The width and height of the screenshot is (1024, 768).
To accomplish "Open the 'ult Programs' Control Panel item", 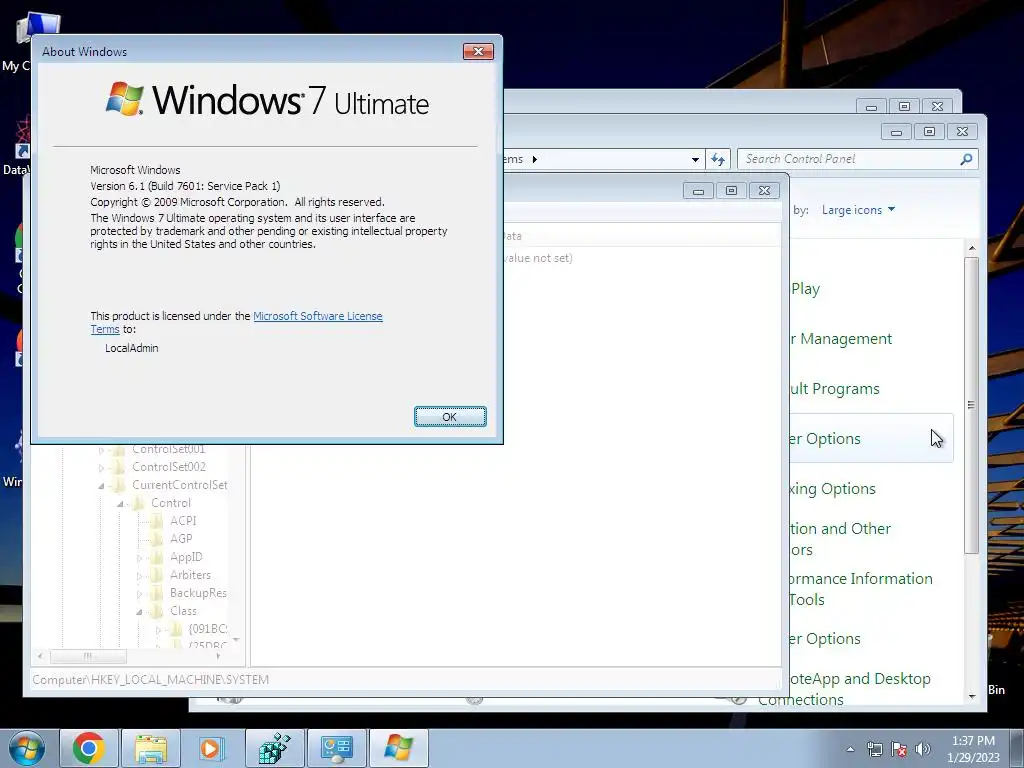I will [835, 389].
